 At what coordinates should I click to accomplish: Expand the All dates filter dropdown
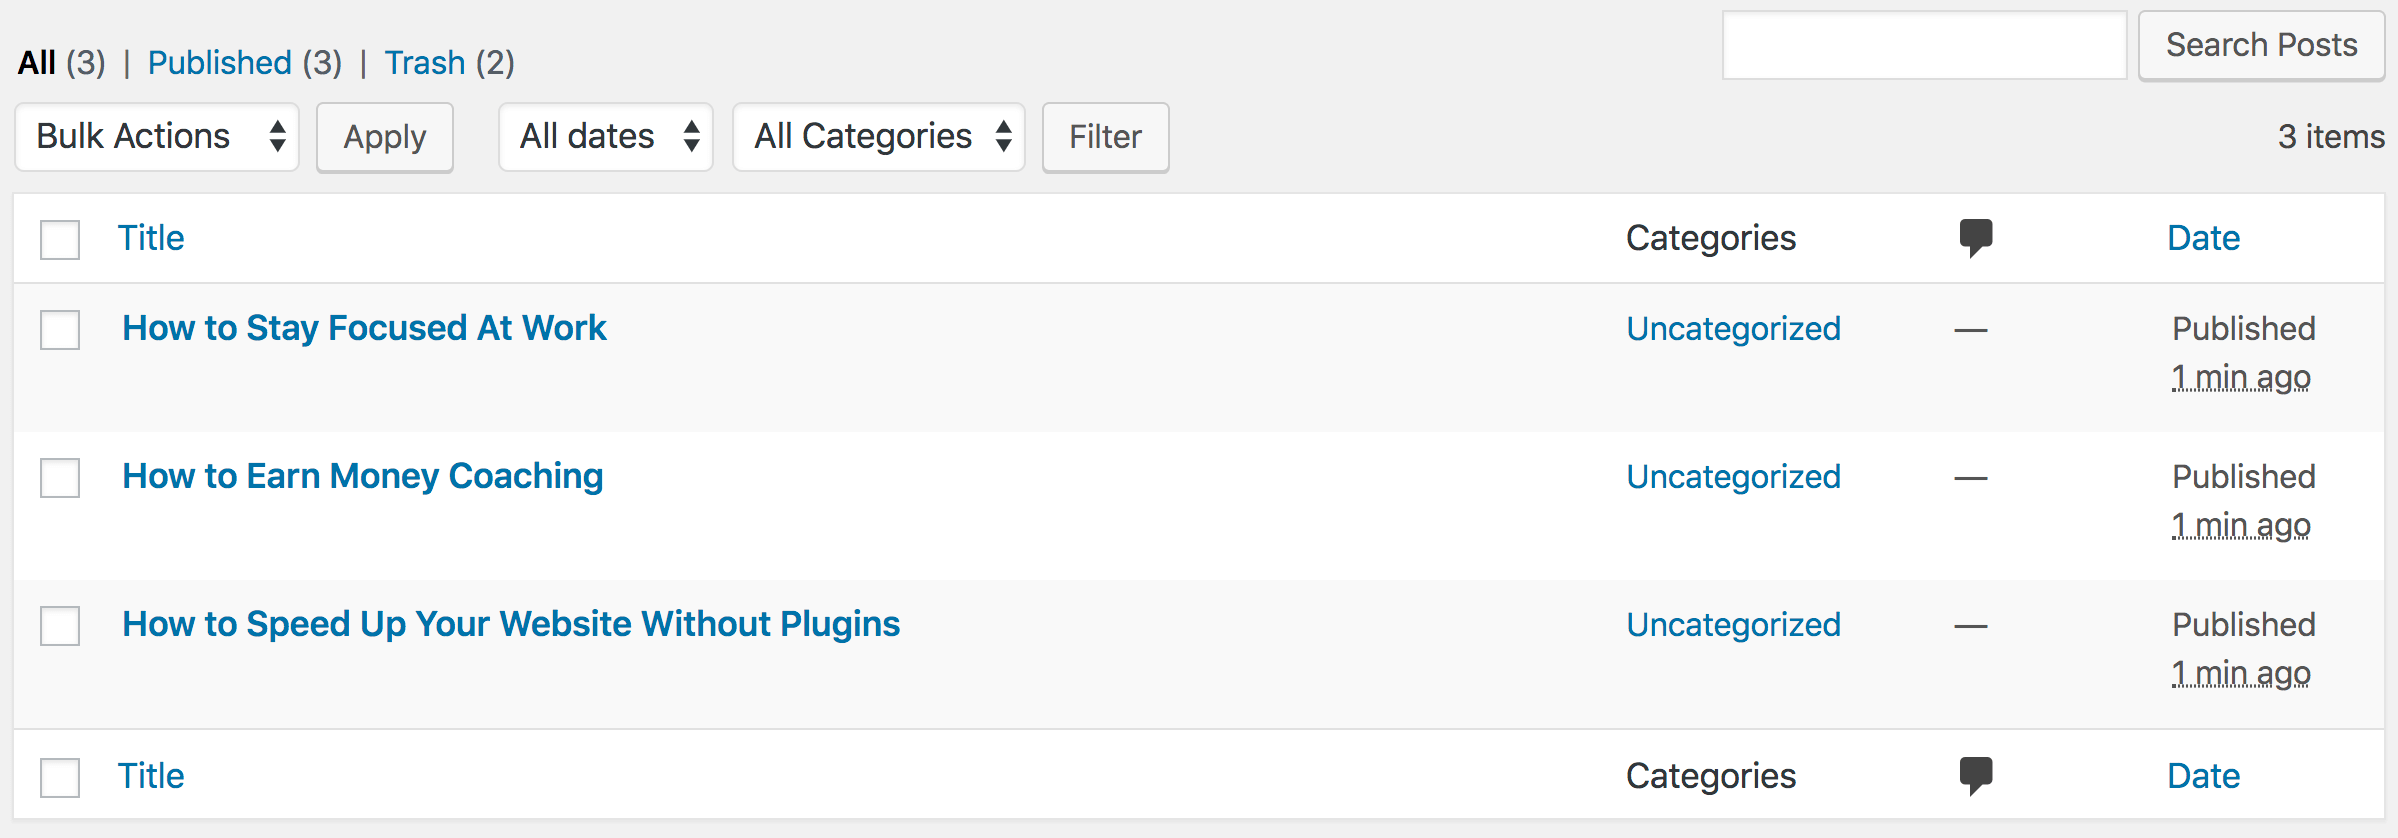pyautogui.click(x=605, y=137)
